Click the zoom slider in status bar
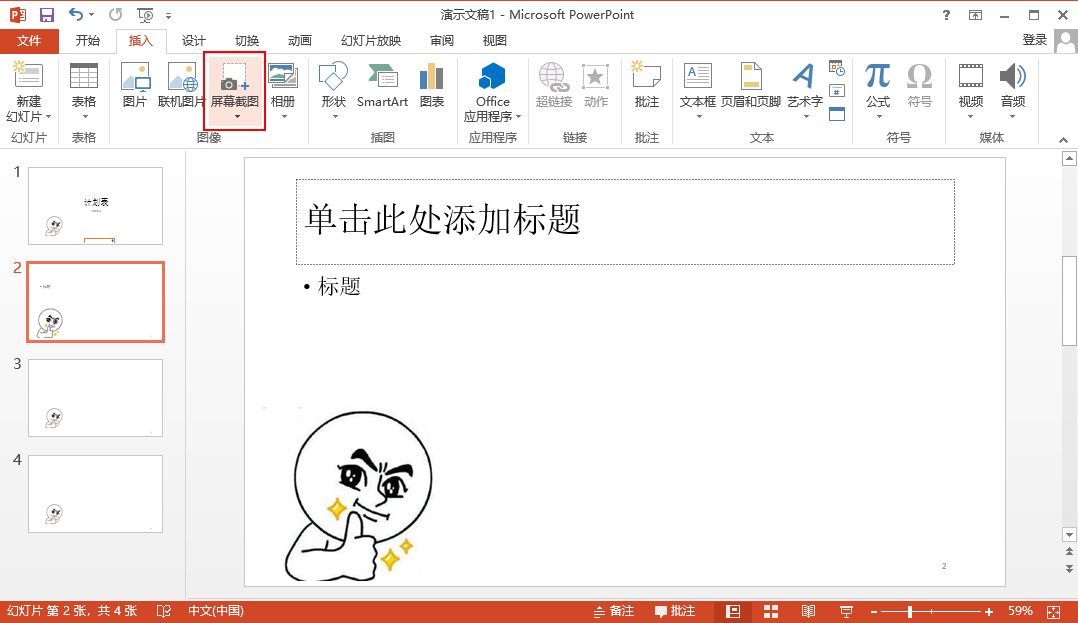This screenshot has width=1078, height=623. point(909,611)
